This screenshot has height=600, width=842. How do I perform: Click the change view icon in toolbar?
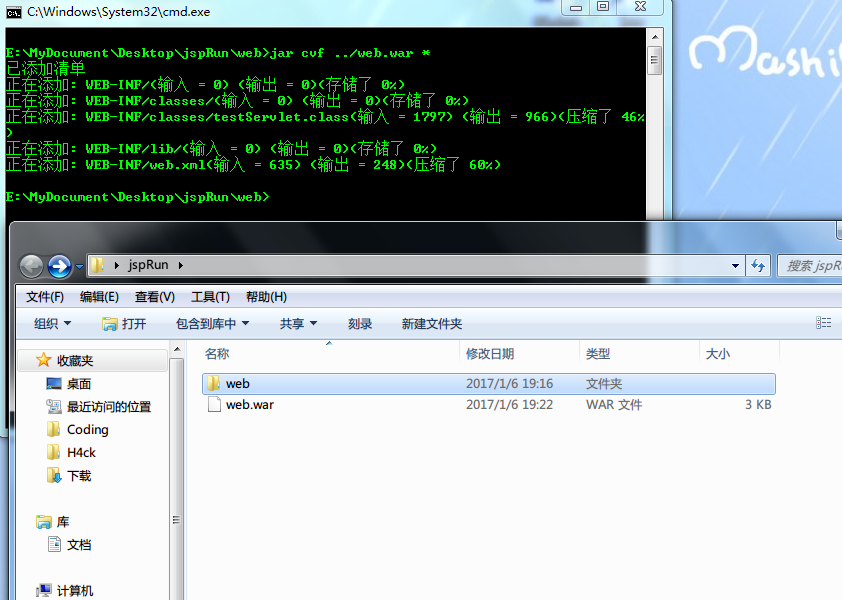[823, 323]
